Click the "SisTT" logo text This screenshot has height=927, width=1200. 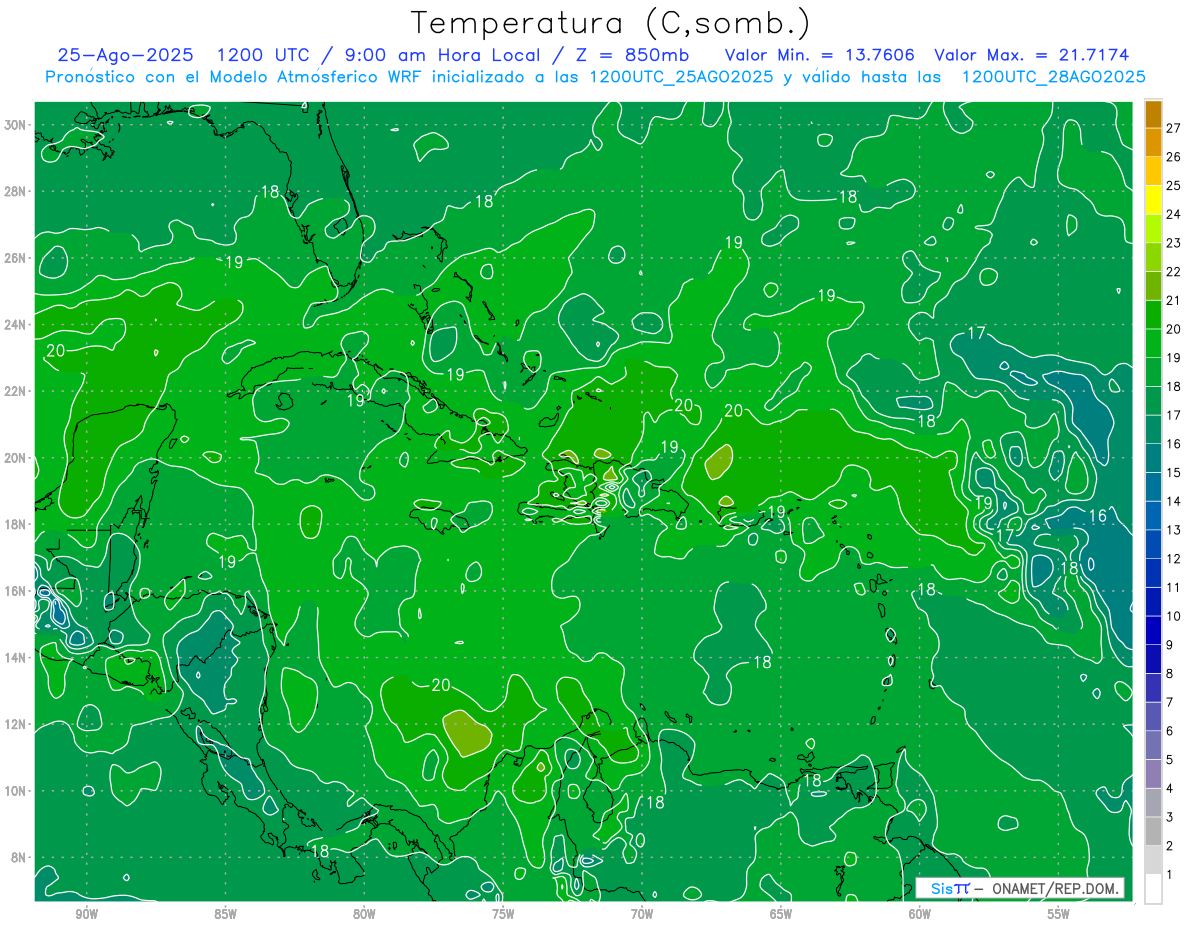[949, 888]
